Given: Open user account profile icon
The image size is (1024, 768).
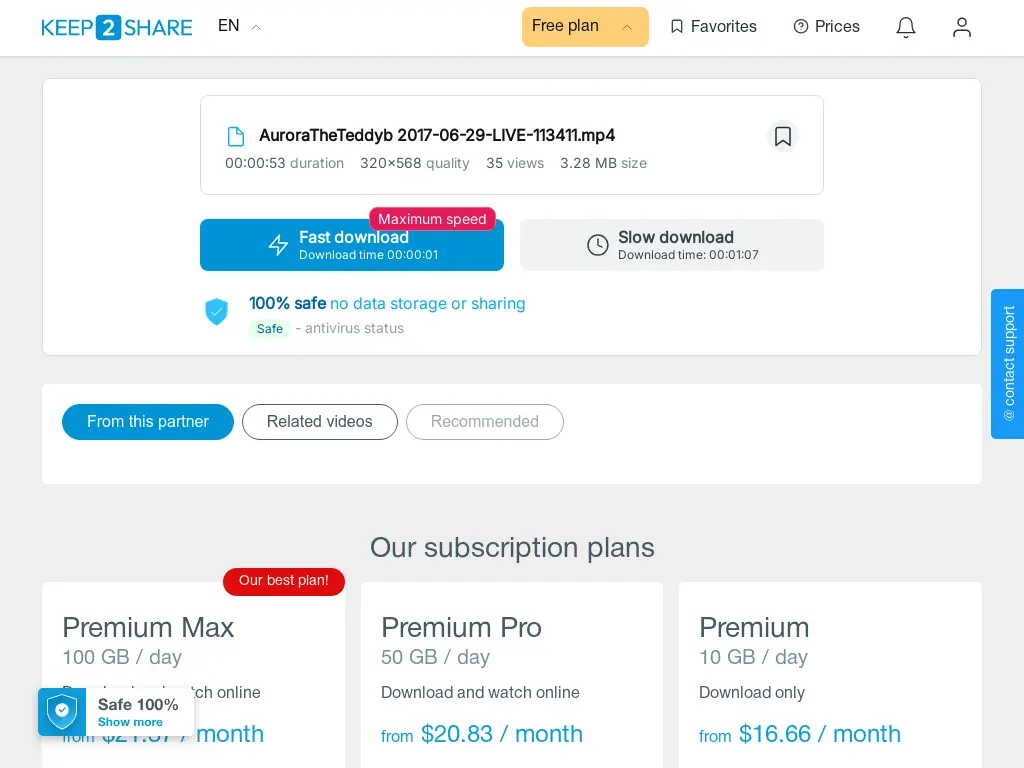Looking at the screenshot, I should coord(961,27).
